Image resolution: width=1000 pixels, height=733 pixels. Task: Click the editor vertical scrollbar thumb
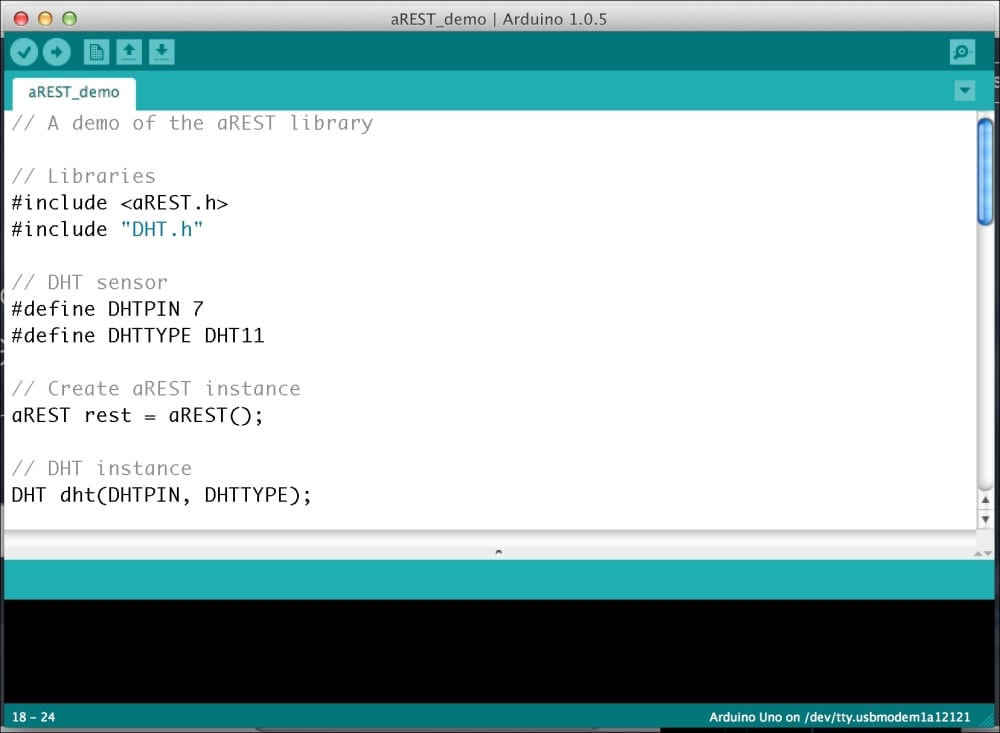click(985, 172)
